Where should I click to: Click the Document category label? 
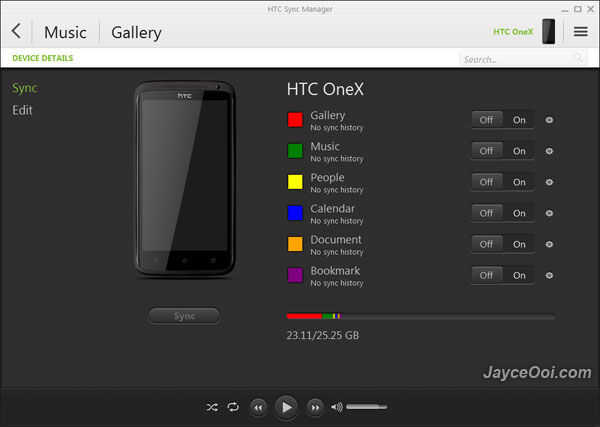[336, 240]
